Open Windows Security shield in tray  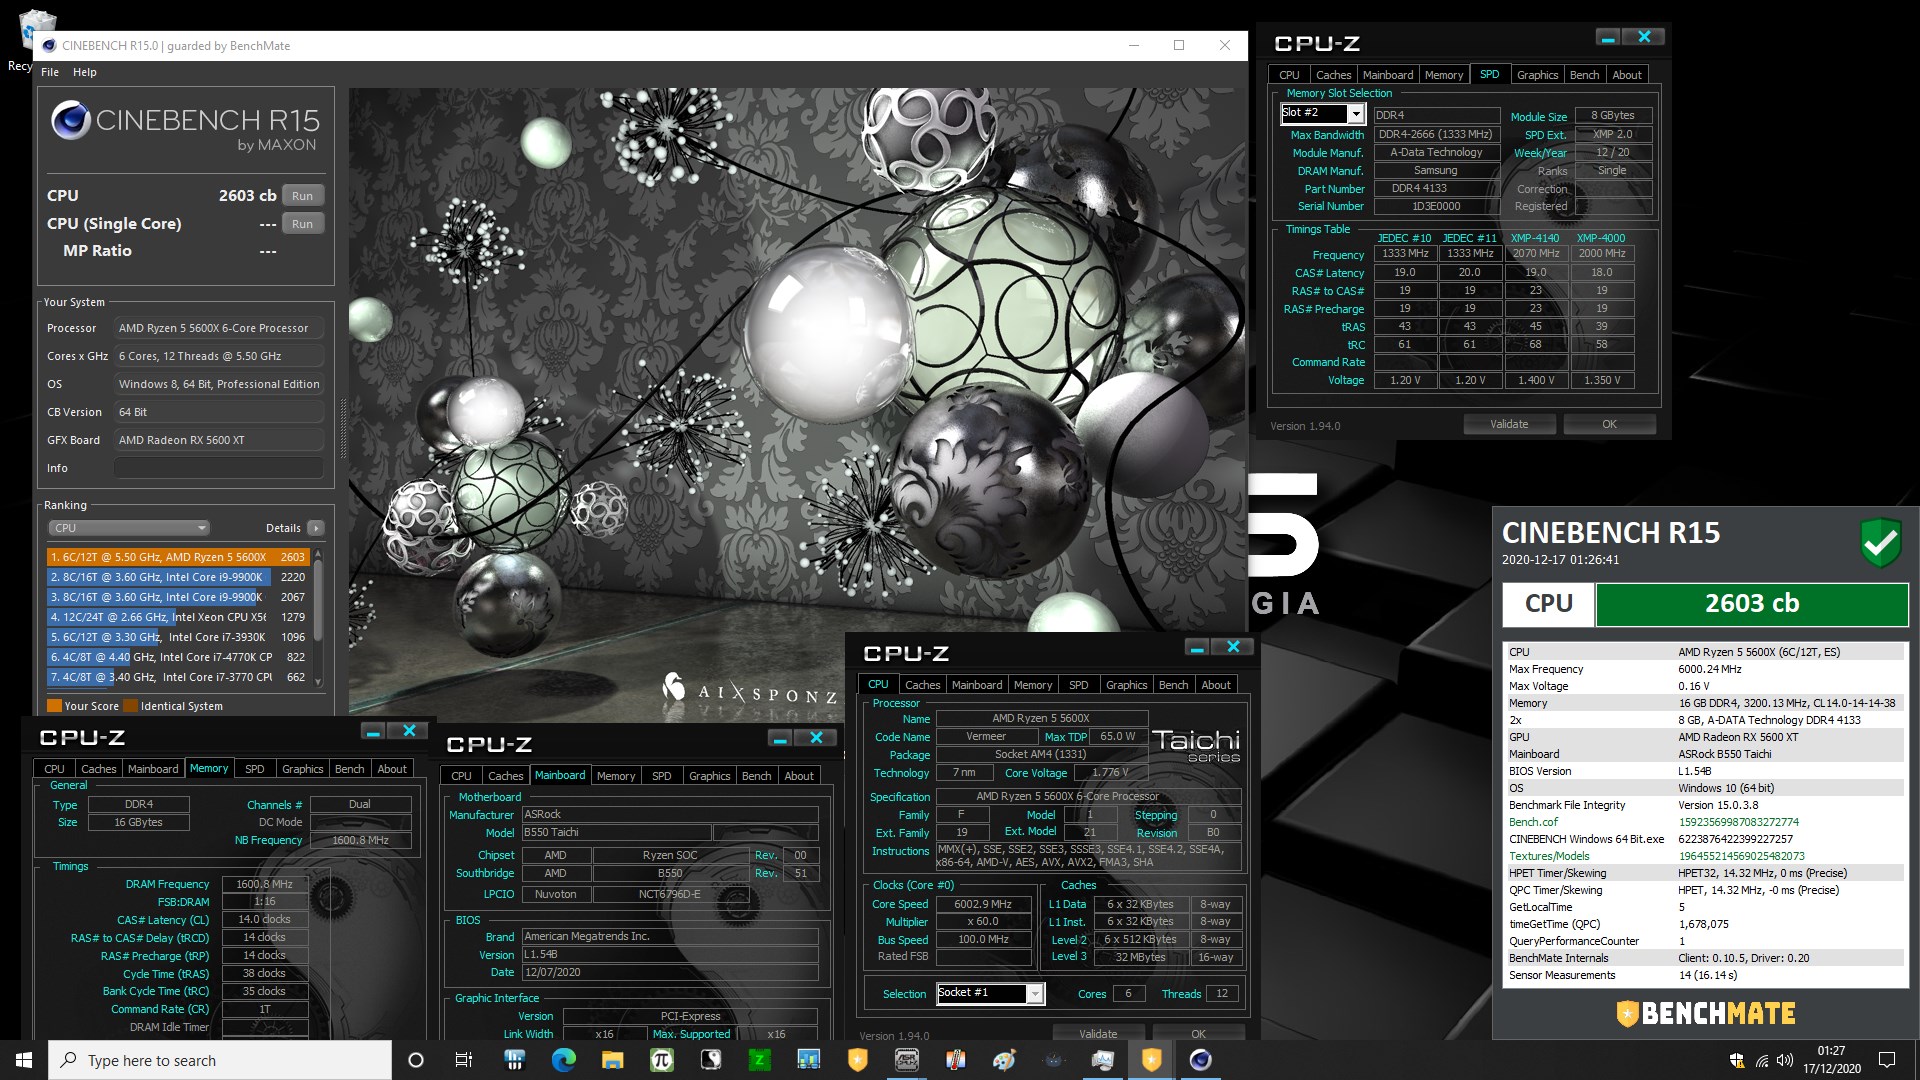[x=1737, y=1061]
